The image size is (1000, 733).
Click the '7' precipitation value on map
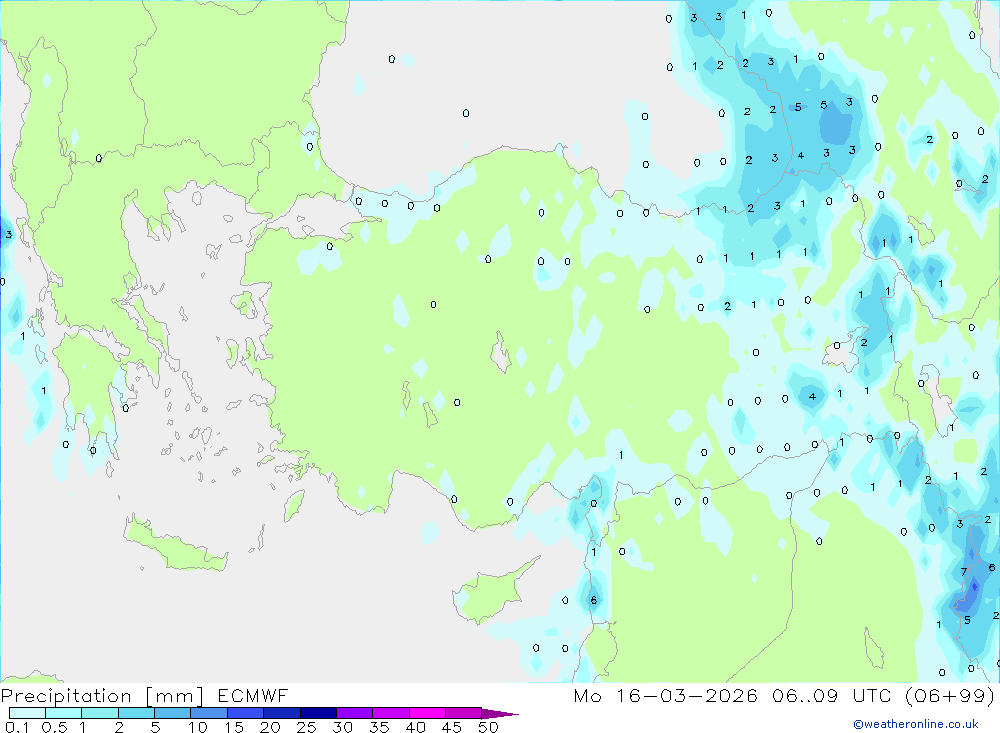[x=964, y=572]
